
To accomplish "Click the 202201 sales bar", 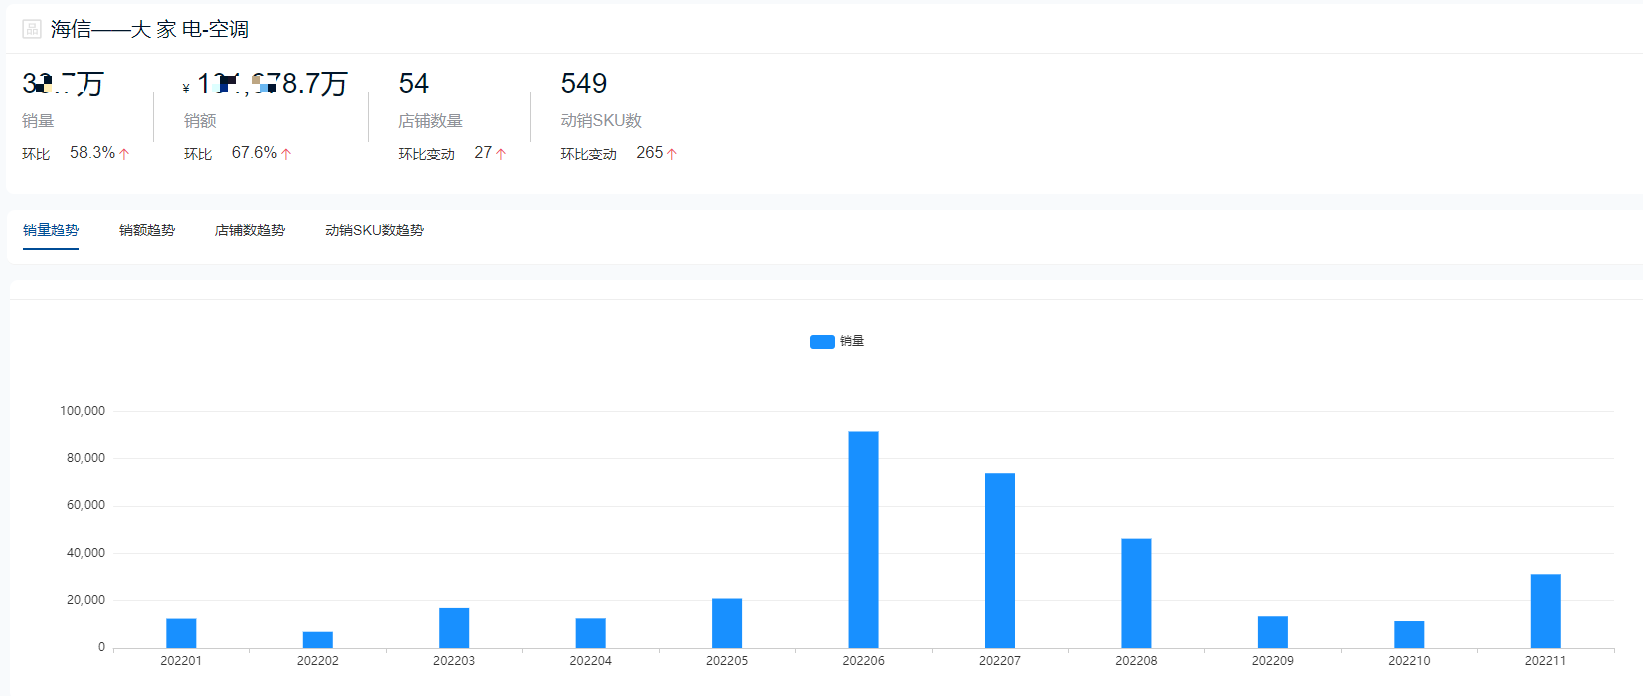I will [x=181, y=633].
